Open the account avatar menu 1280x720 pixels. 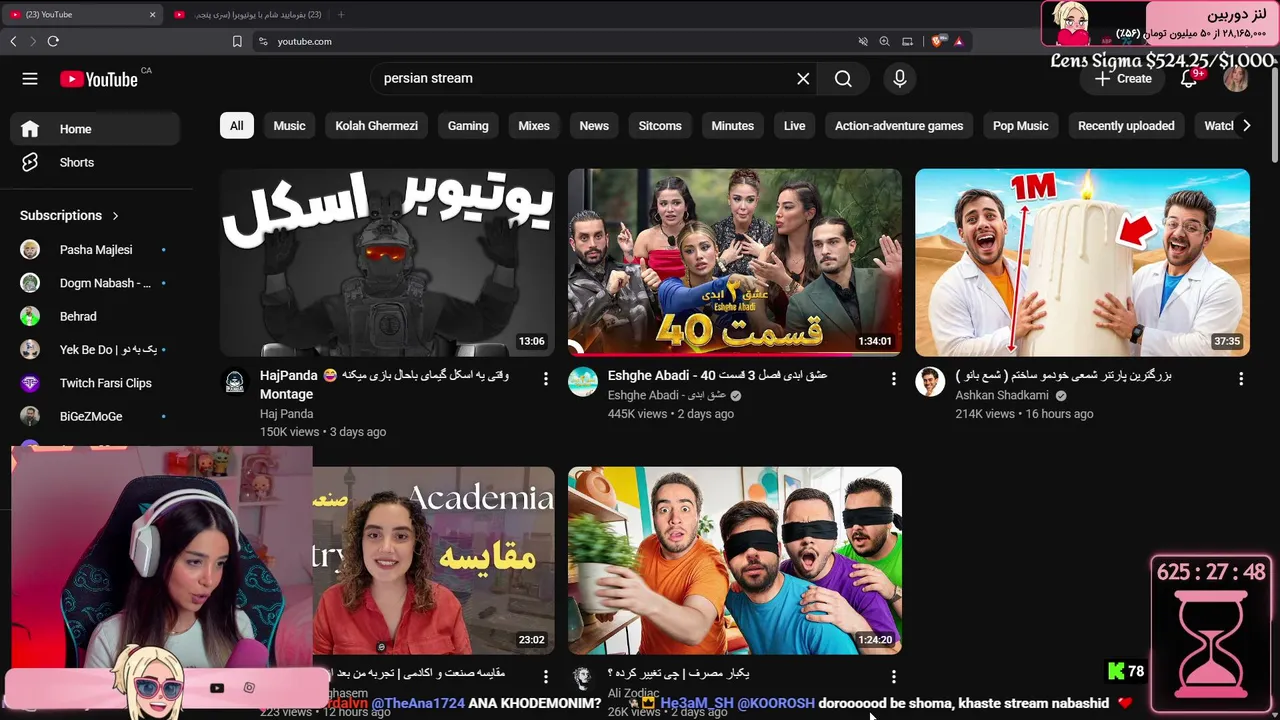[x=1236, y=79]
